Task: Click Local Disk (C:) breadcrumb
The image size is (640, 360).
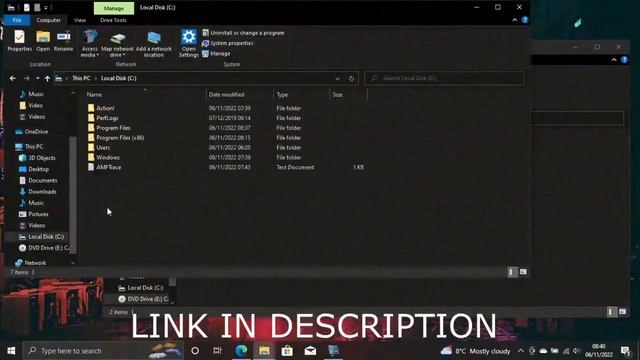Action: pos(118,78)
